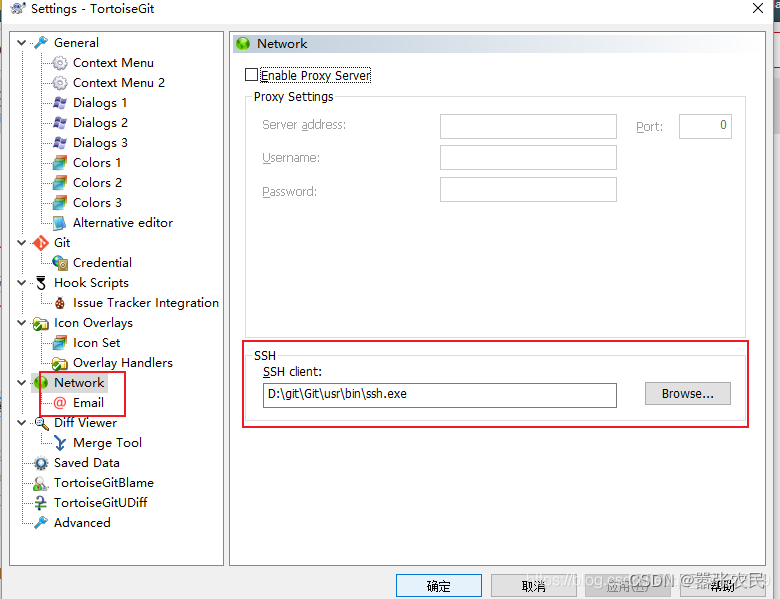Viewport: 780px width, 599px height.
Task: Confirm with the 确定 button
Action: (439, 586)
